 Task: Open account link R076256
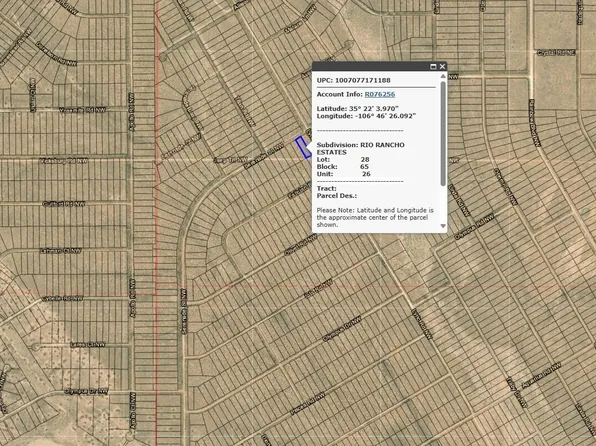click(x=380, y=94)
